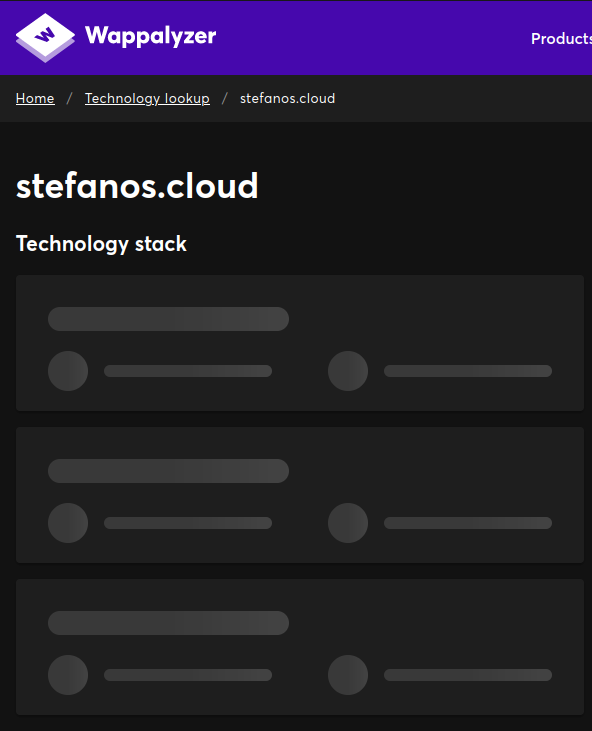The image size is (592, 731).
Task: Click the Wappalyzer wordmark text
Action: click(x=151, y=36)
